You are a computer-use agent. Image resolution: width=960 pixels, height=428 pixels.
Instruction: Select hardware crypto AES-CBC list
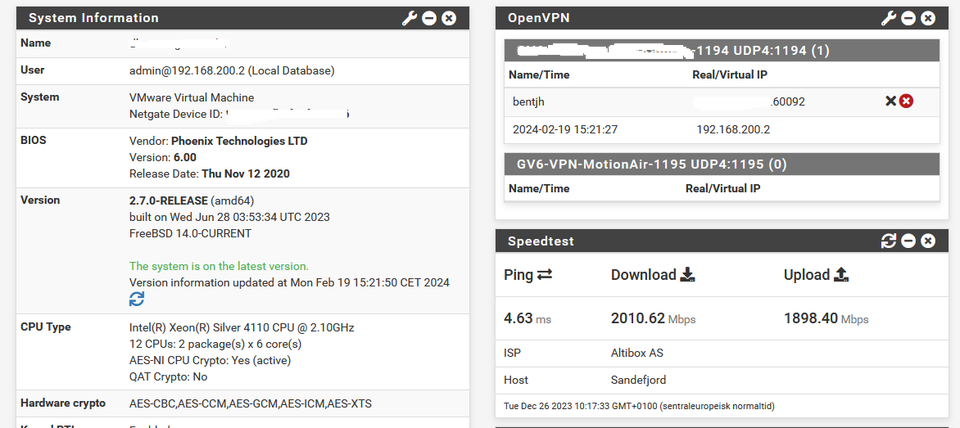coord(250,404)
